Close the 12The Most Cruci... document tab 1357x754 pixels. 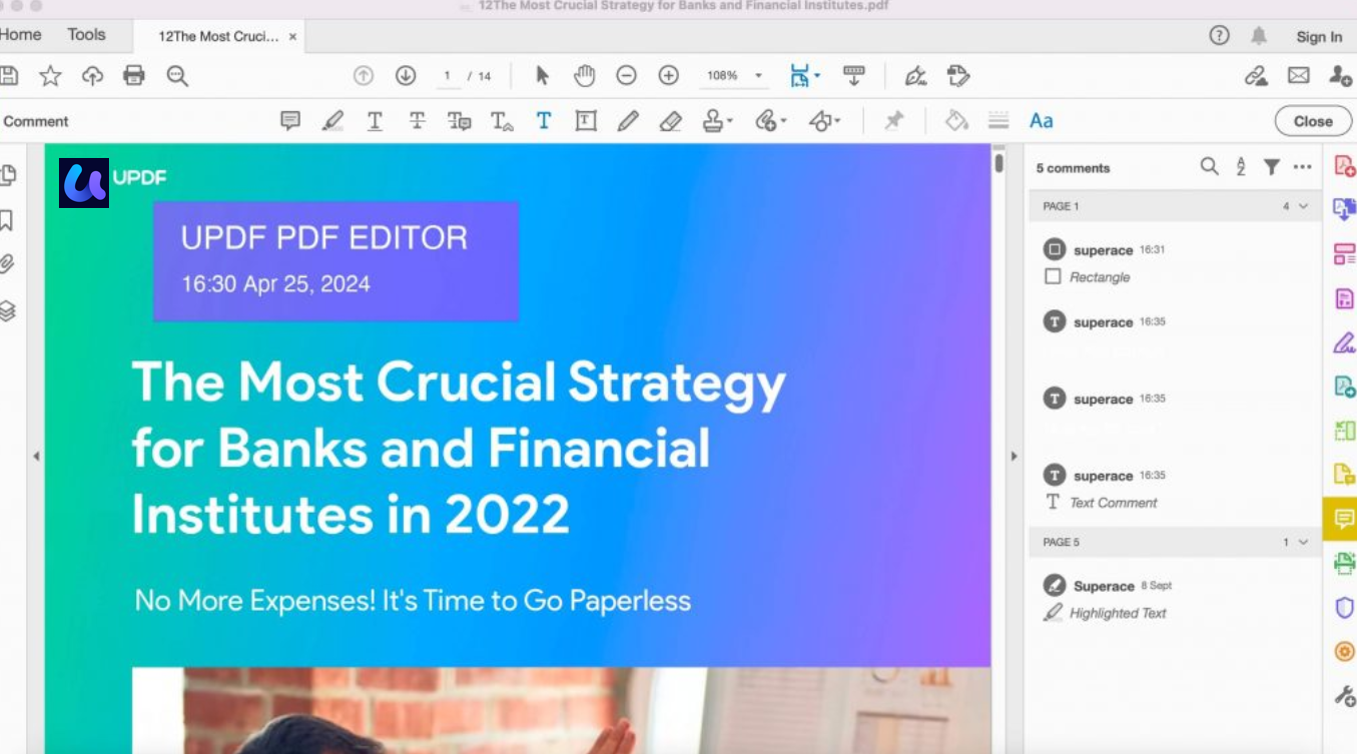point(293,37)
